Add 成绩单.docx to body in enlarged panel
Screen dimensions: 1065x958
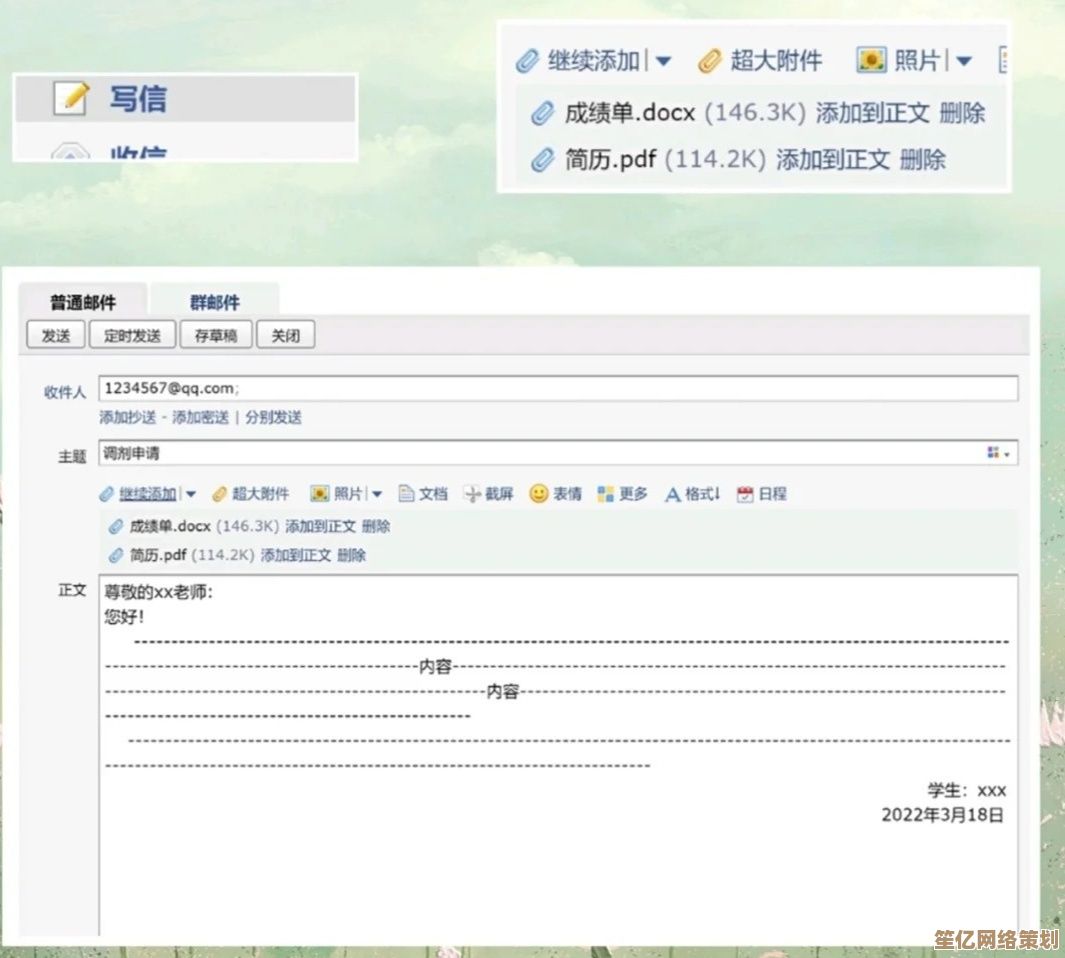coord(872,113)
